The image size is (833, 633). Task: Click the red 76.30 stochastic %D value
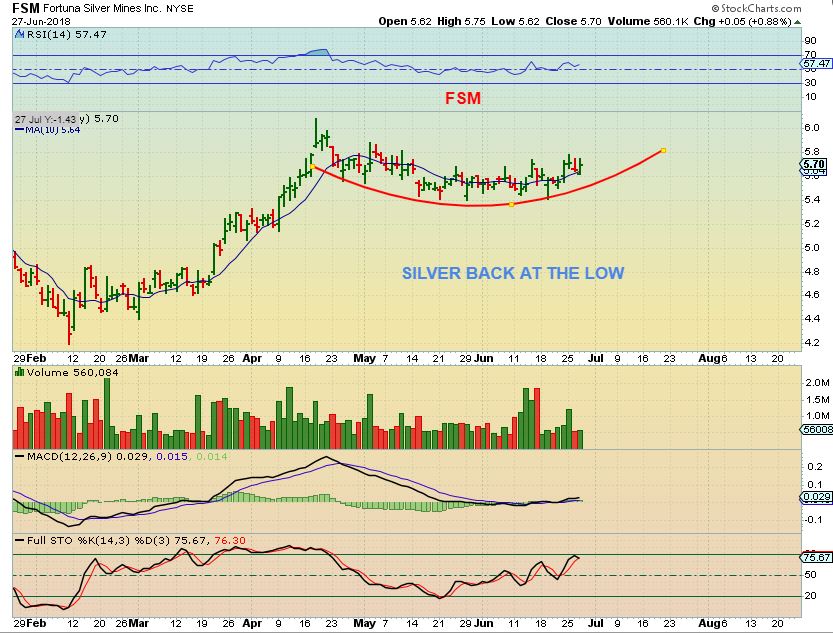point(230,541)
